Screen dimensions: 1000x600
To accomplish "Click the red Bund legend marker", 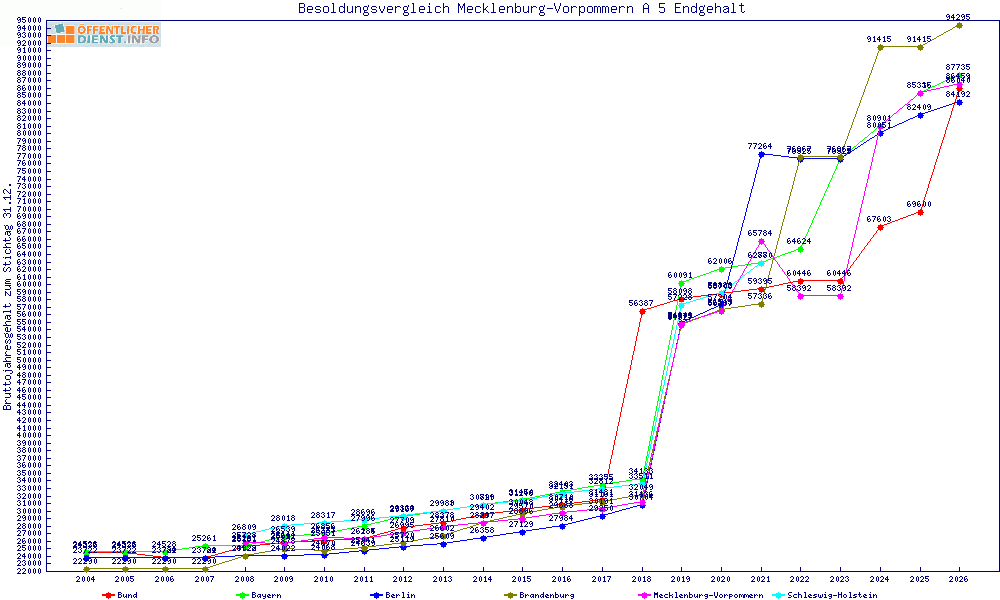I will [x=108, y=595].
